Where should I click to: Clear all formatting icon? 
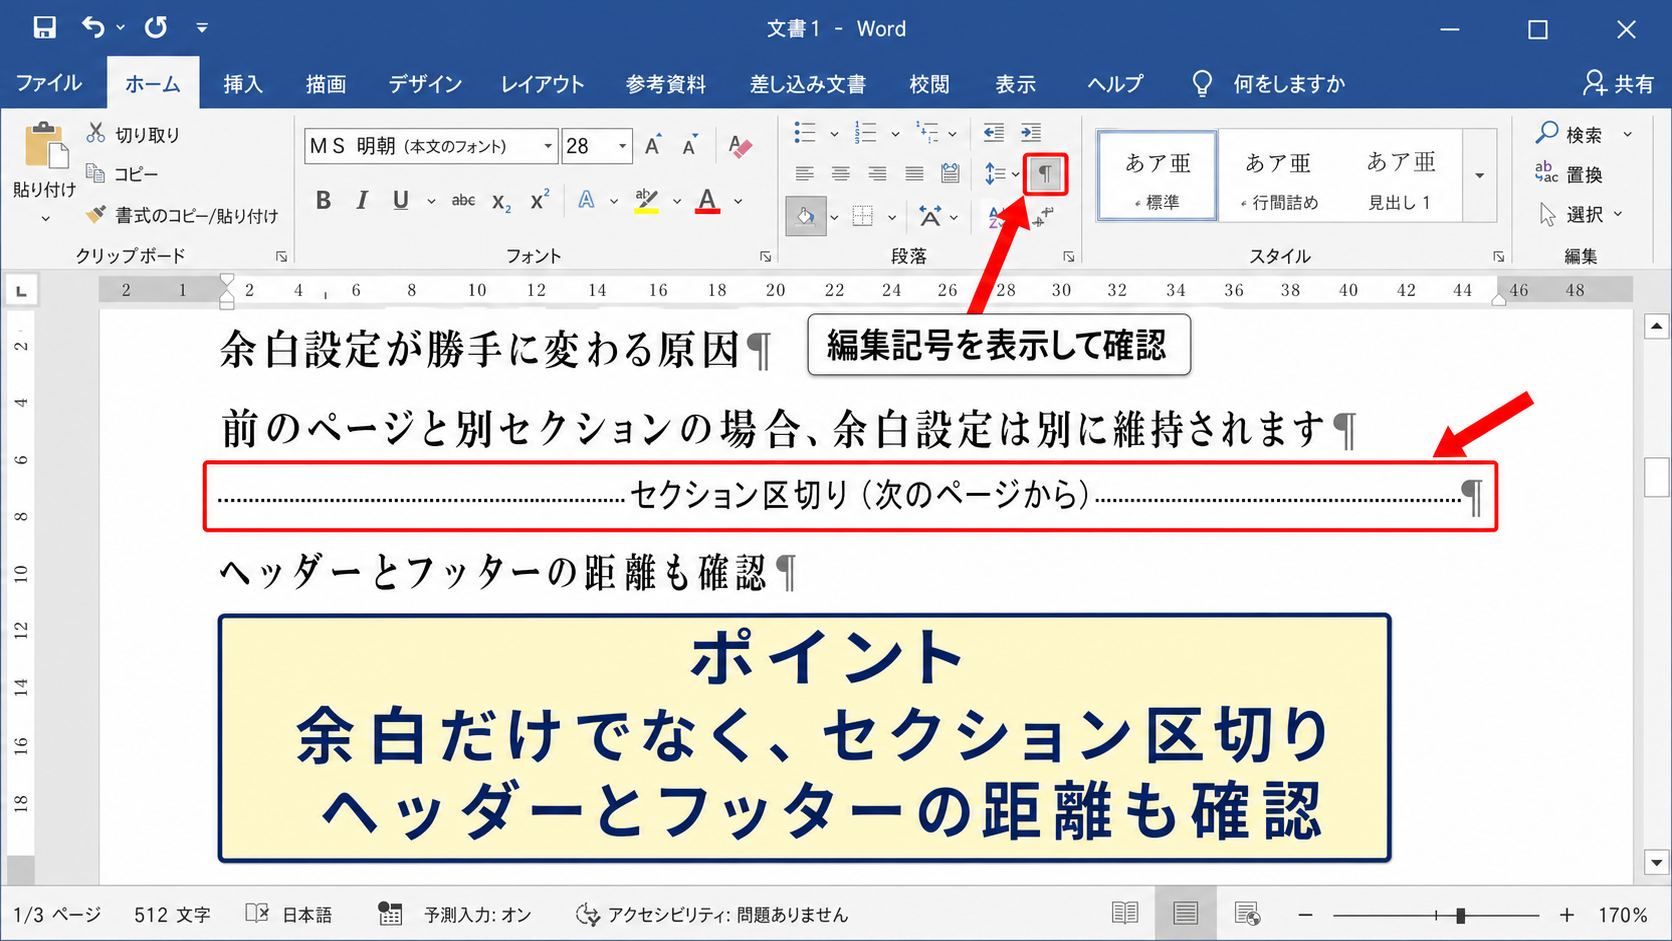point(740,146)
